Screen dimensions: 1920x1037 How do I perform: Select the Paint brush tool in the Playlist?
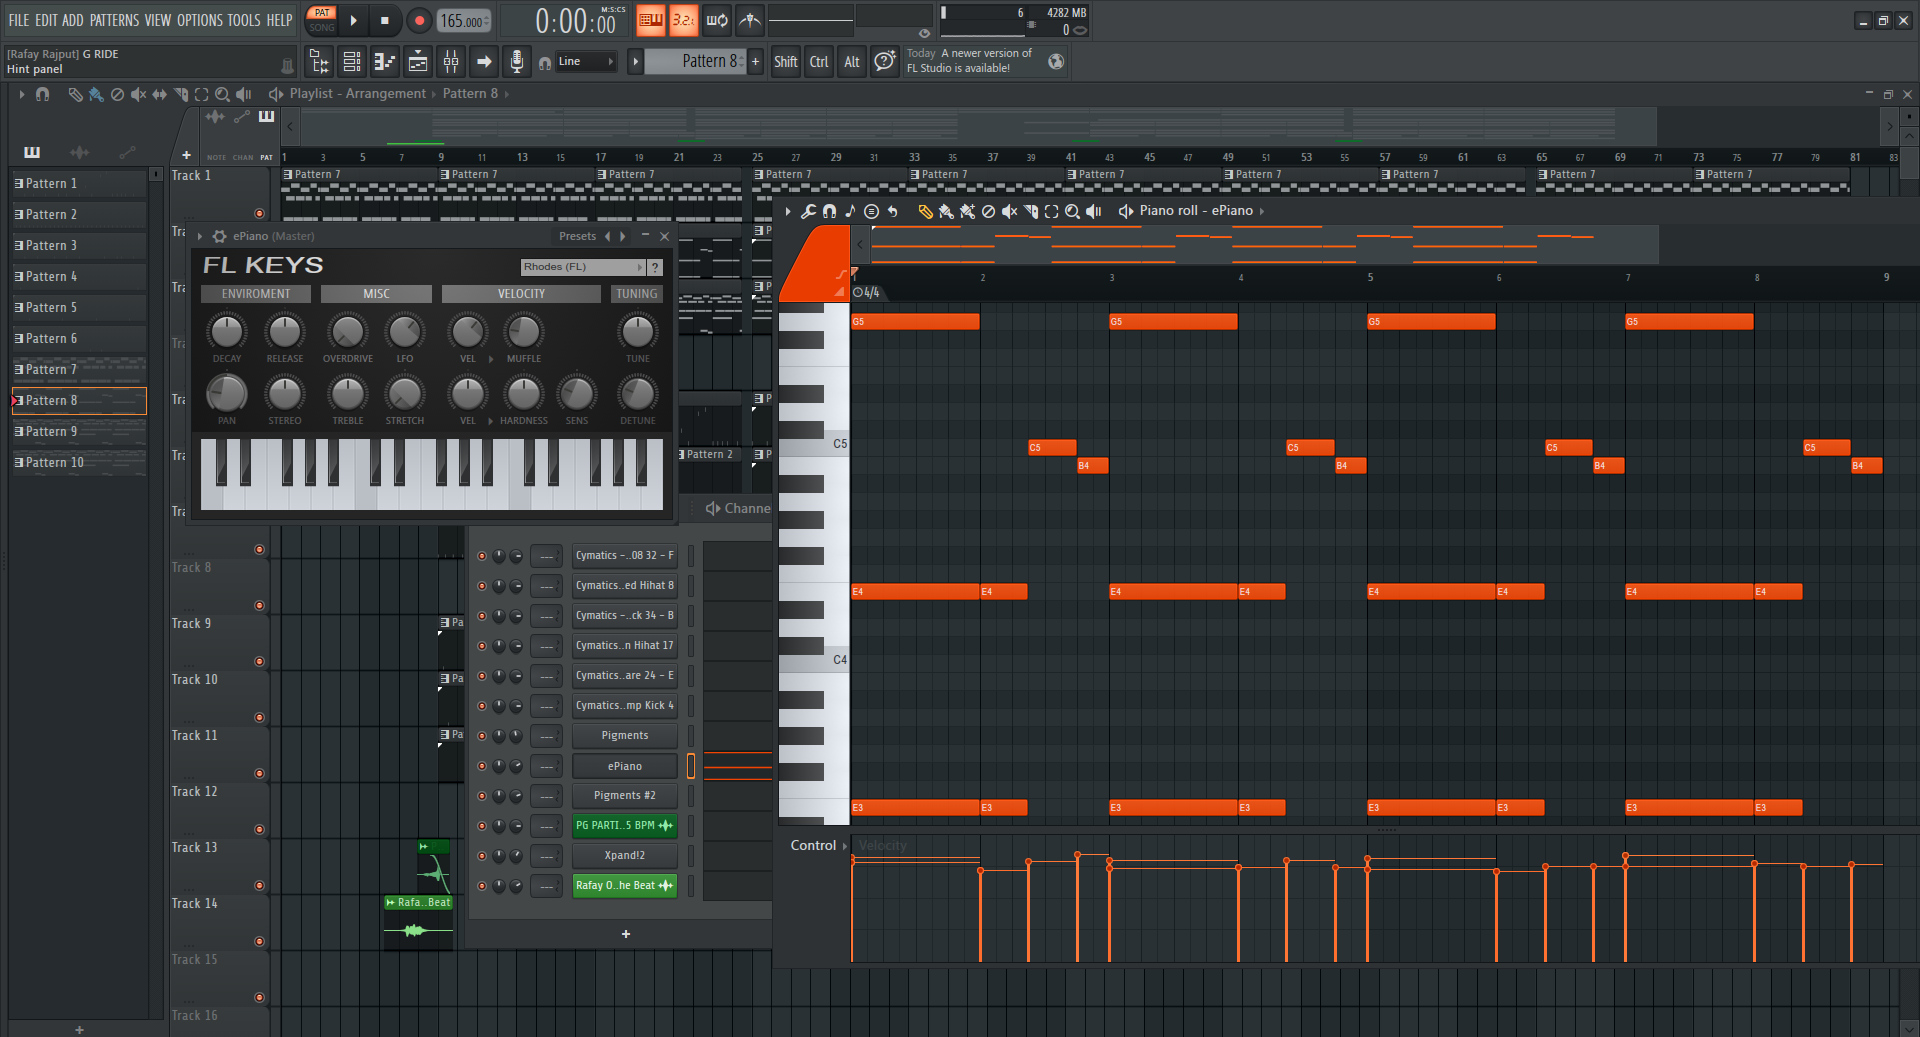click(96, 94)
